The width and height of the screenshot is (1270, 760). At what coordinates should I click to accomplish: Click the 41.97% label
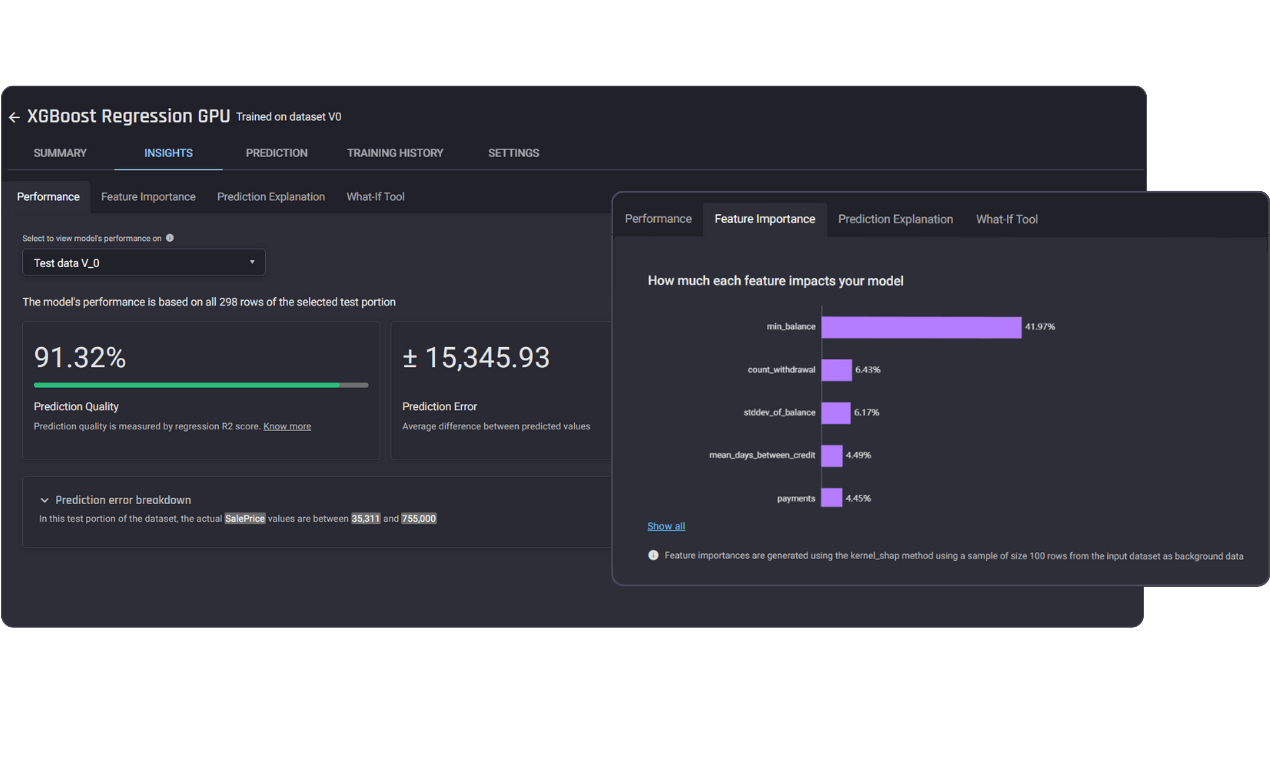(x=1040, y=327)
